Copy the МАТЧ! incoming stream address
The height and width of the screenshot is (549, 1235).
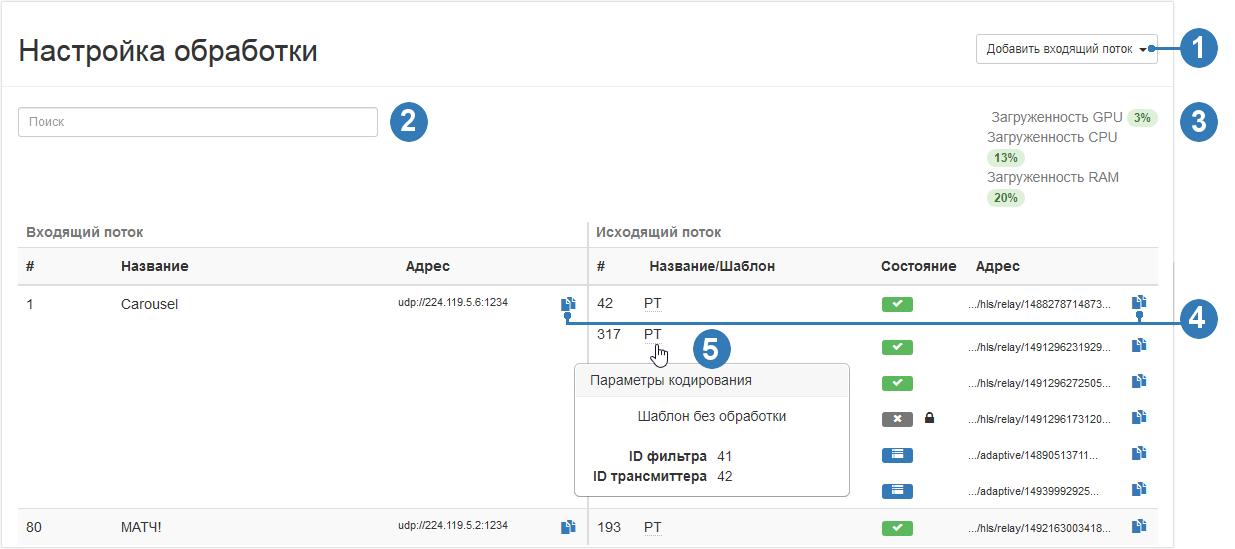568,526
